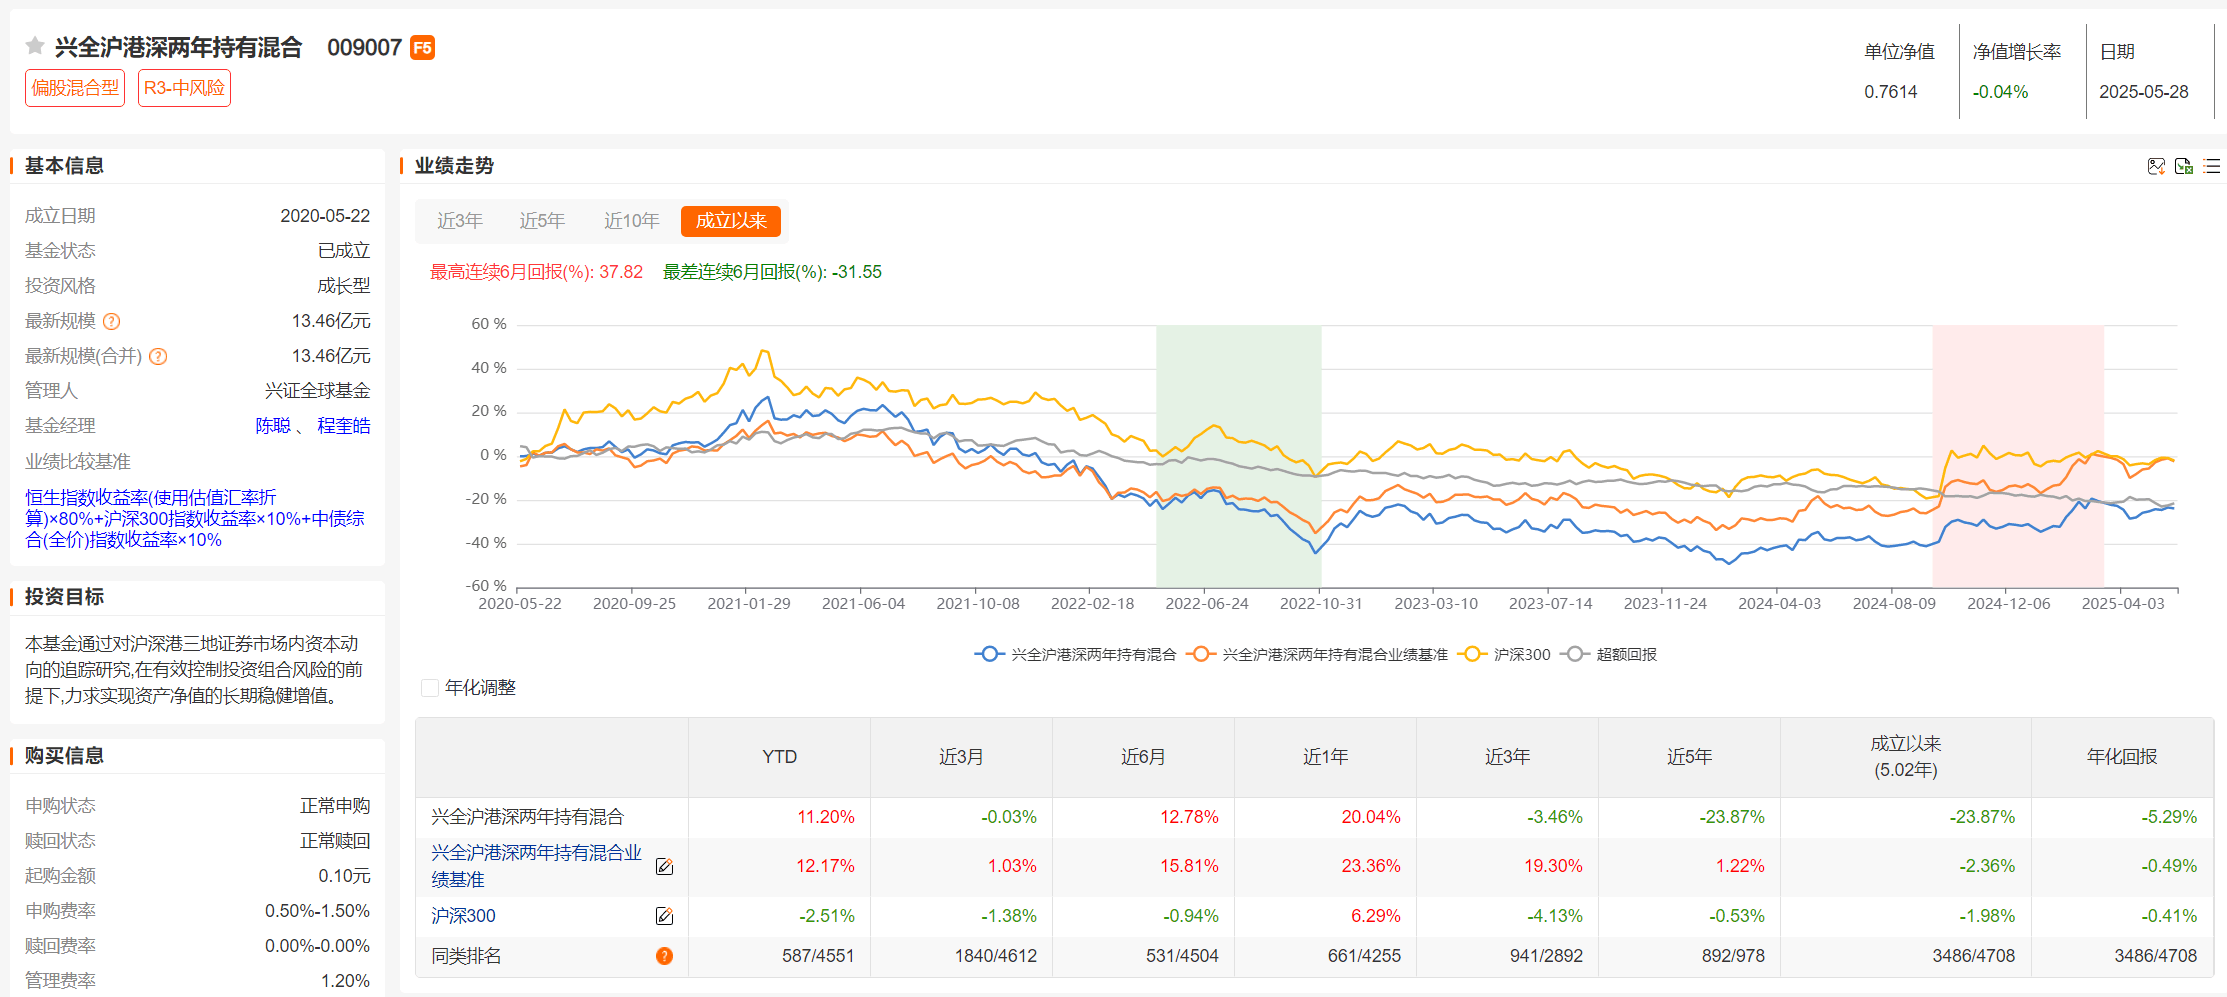Switch to the 近5年 tab
The image size is (2227, 997).
(542, 221)
